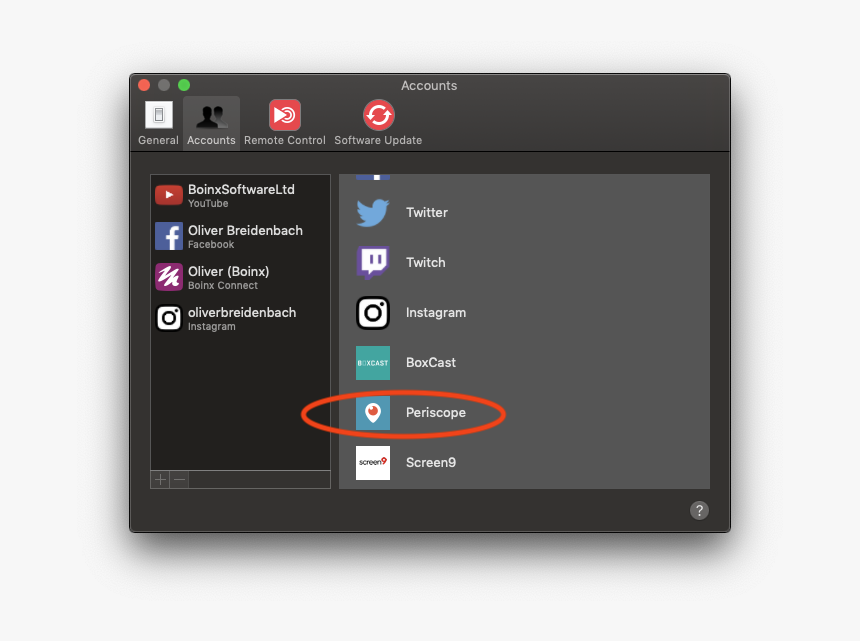Click the Boinx Connect icon for Oliver (Boinx)
The image size is (860, 641).
pyautogui.click(x=169, y=277)
